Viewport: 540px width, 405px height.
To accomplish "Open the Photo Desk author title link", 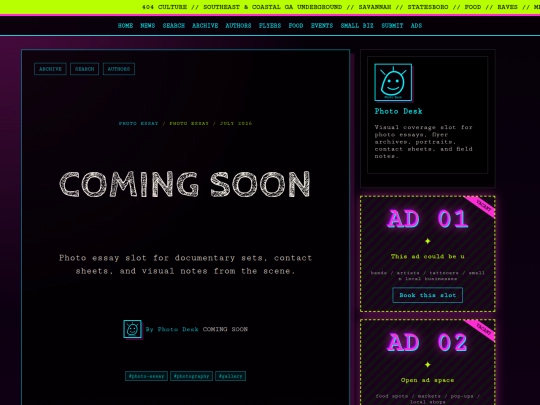I will (398, 111).
